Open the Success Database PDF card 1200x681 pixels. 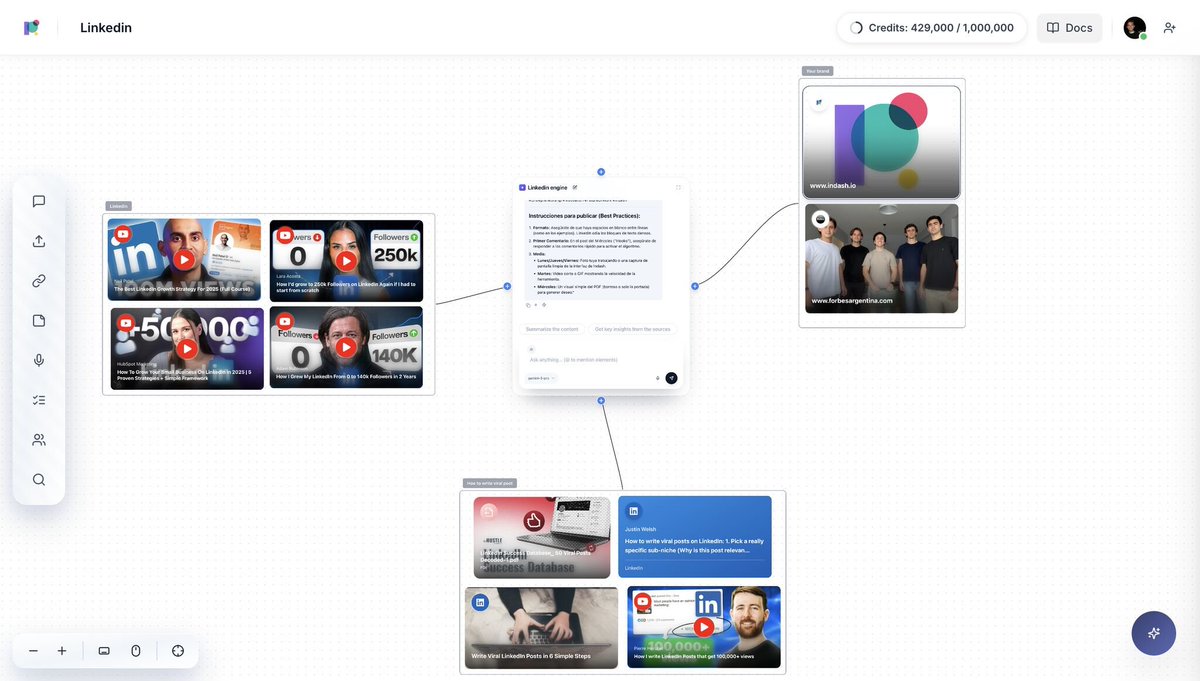pos(542,537)
